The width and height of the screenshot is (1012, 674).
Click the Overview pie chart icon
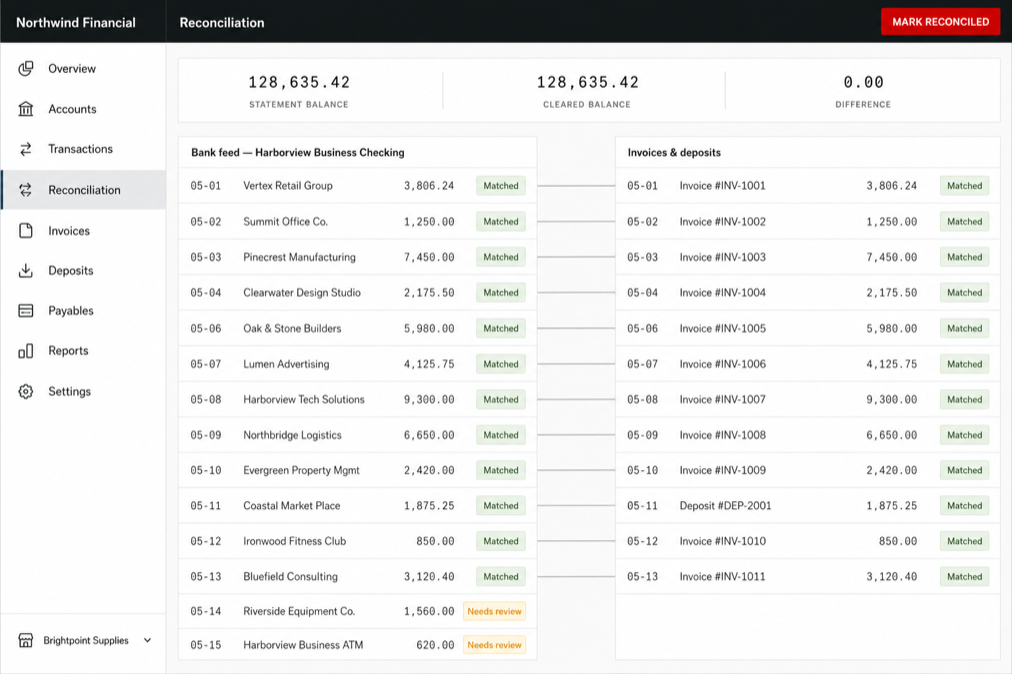point(26,68)
